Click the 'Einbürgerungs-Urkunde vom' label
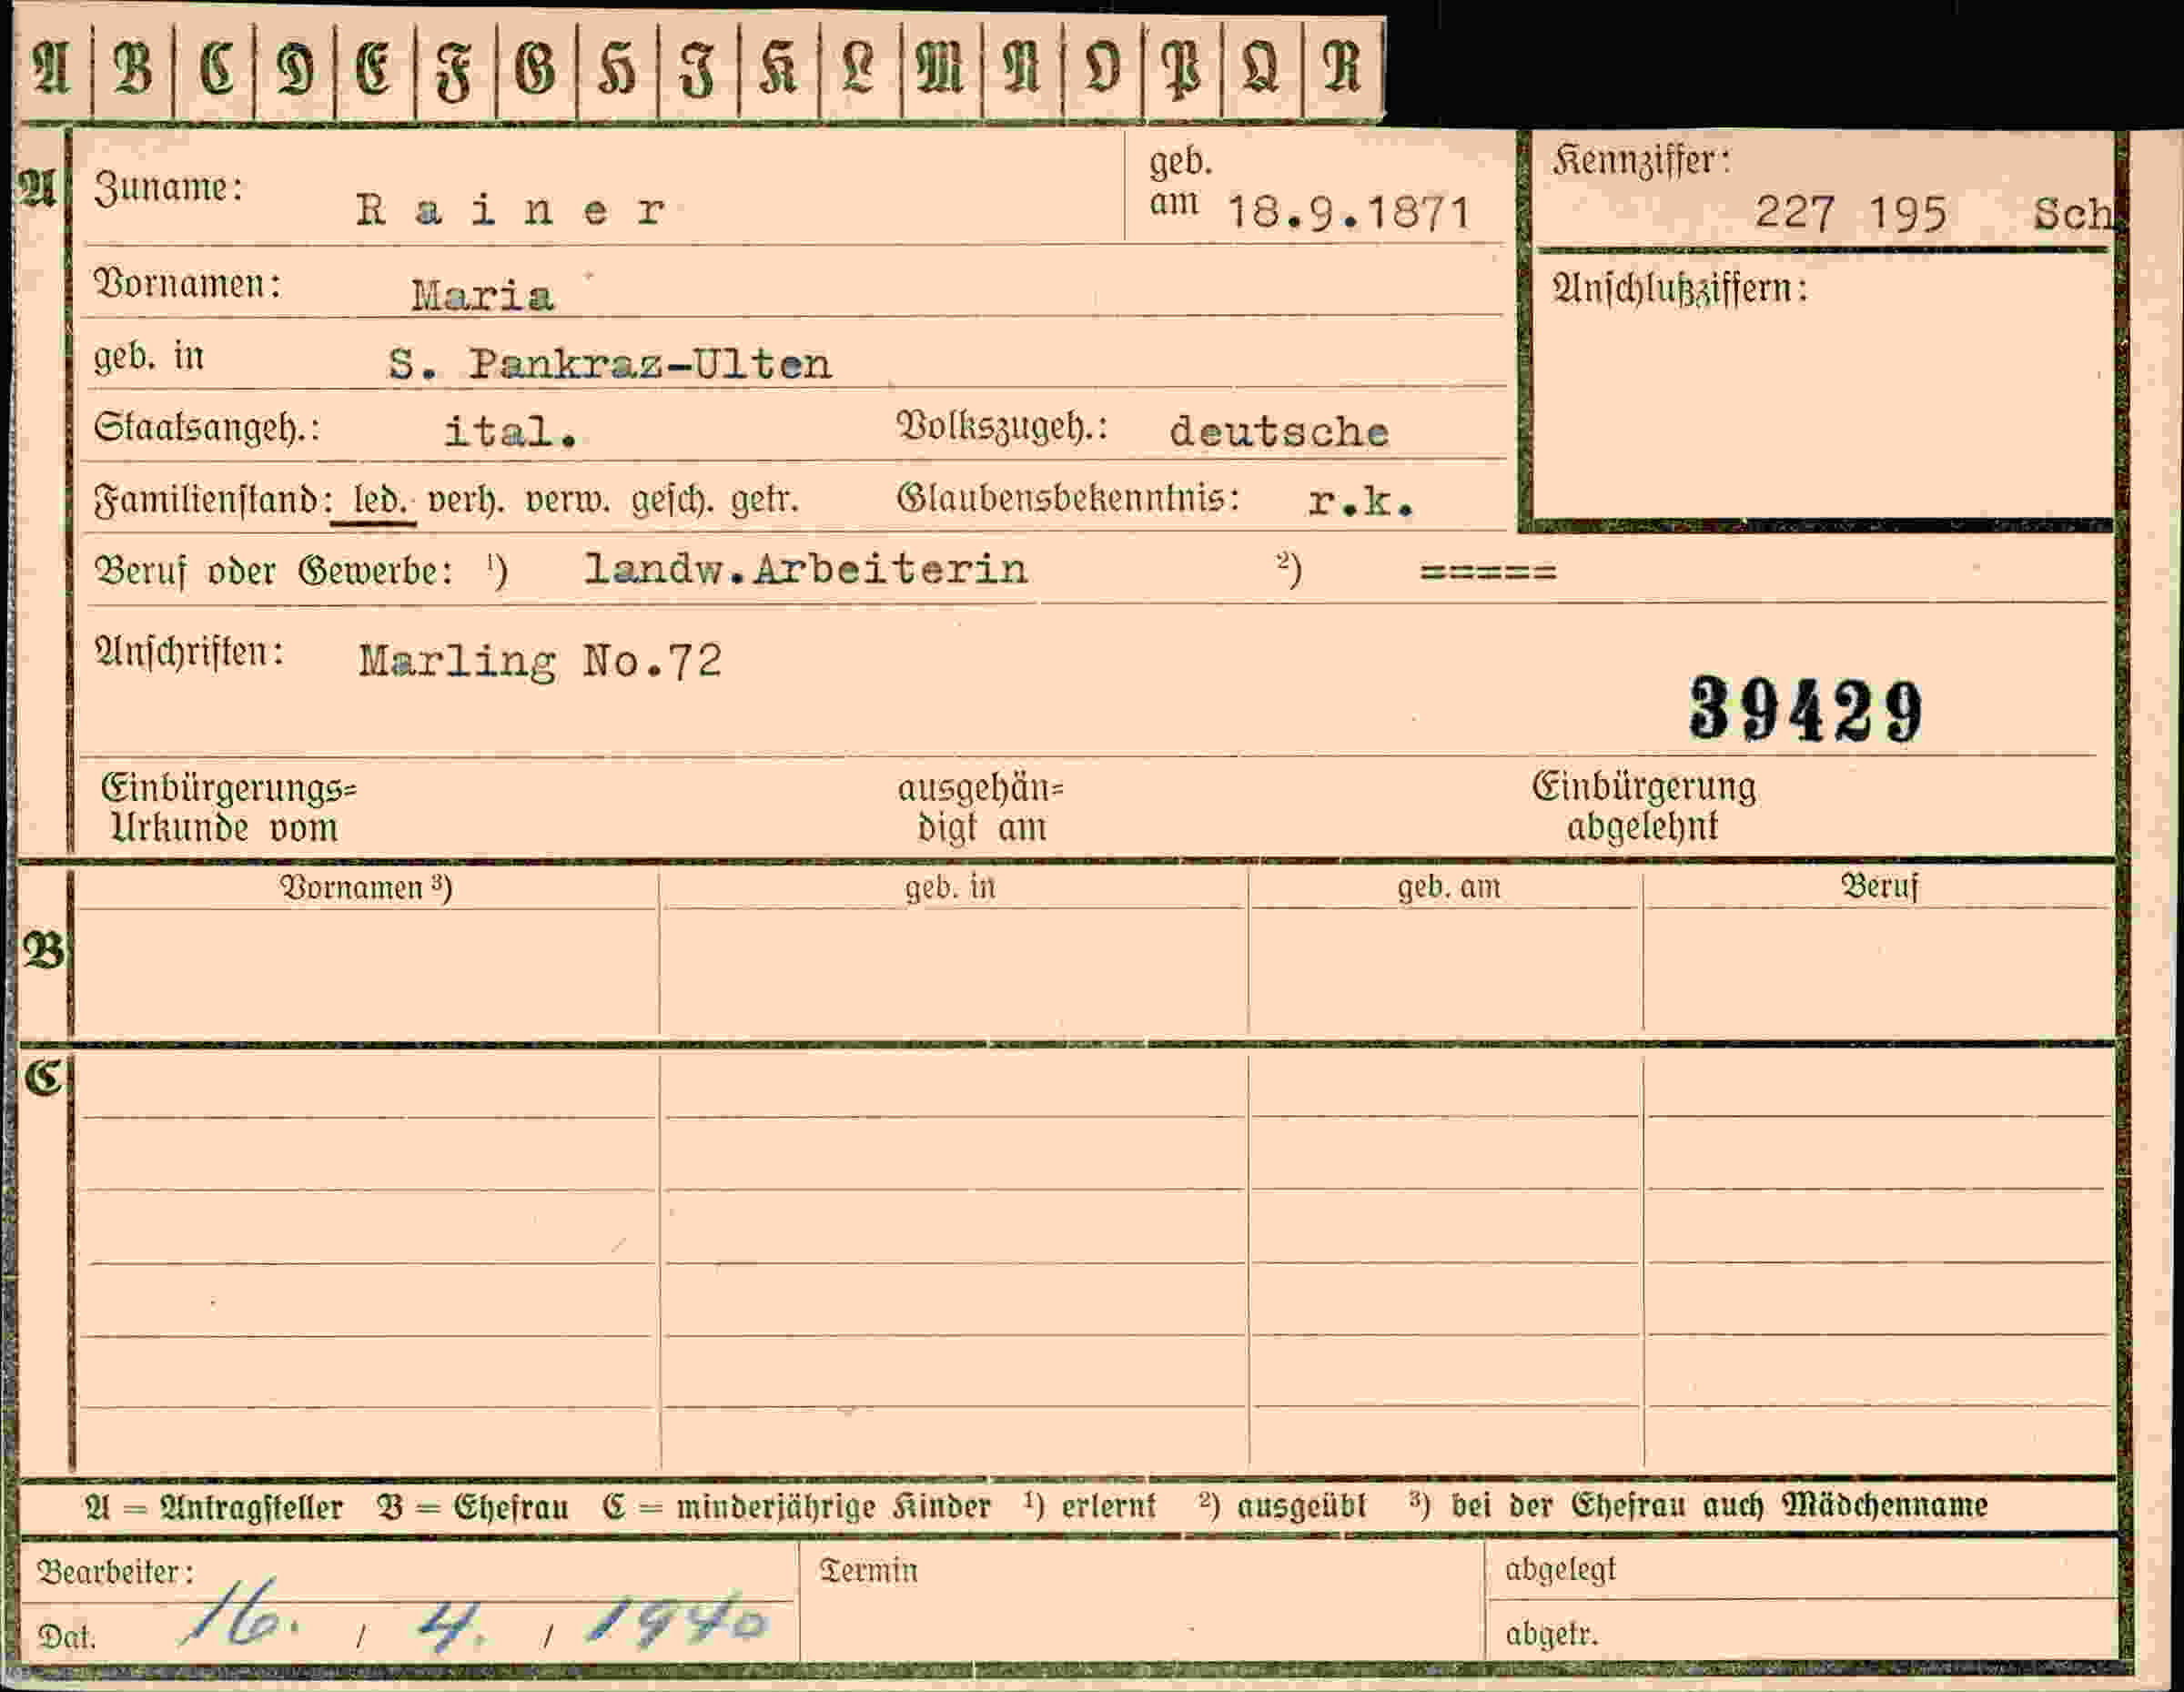 click(x=229, y=808)
